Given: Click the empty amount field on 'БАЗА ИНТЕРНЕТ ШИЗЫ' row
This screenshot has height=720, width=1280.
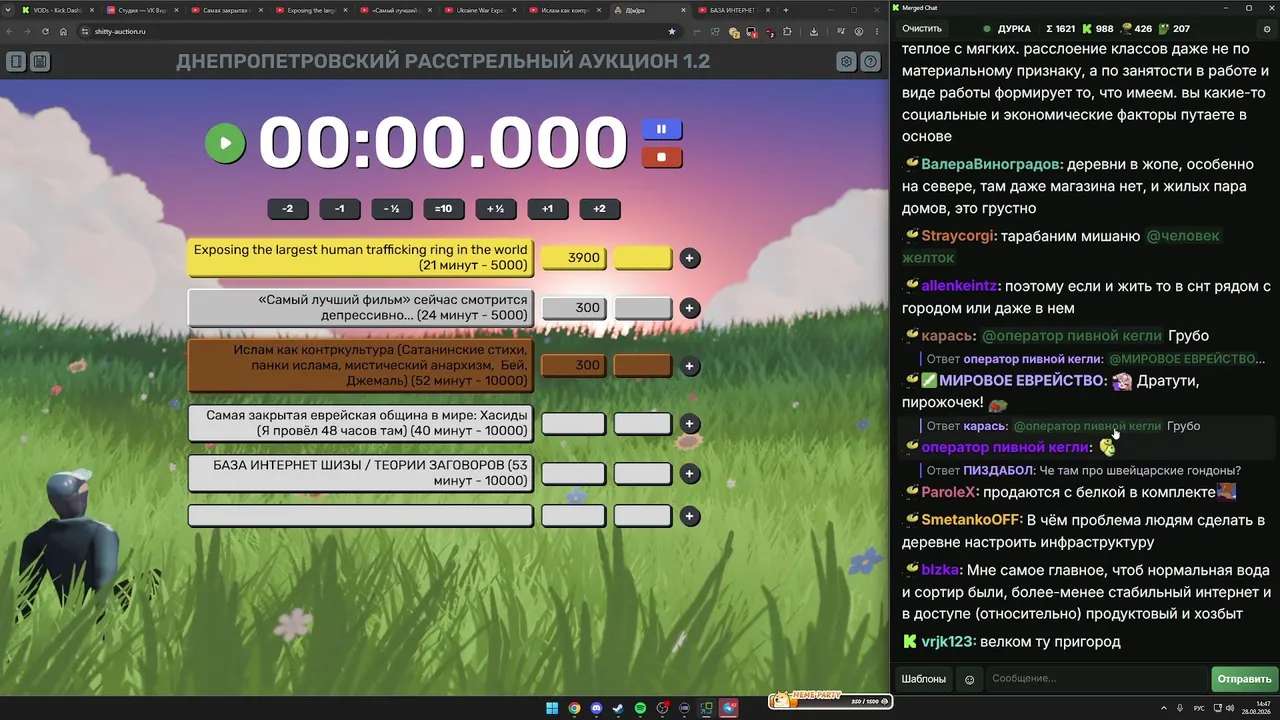Looking at the screenshot, I should (x=573, y=474).
